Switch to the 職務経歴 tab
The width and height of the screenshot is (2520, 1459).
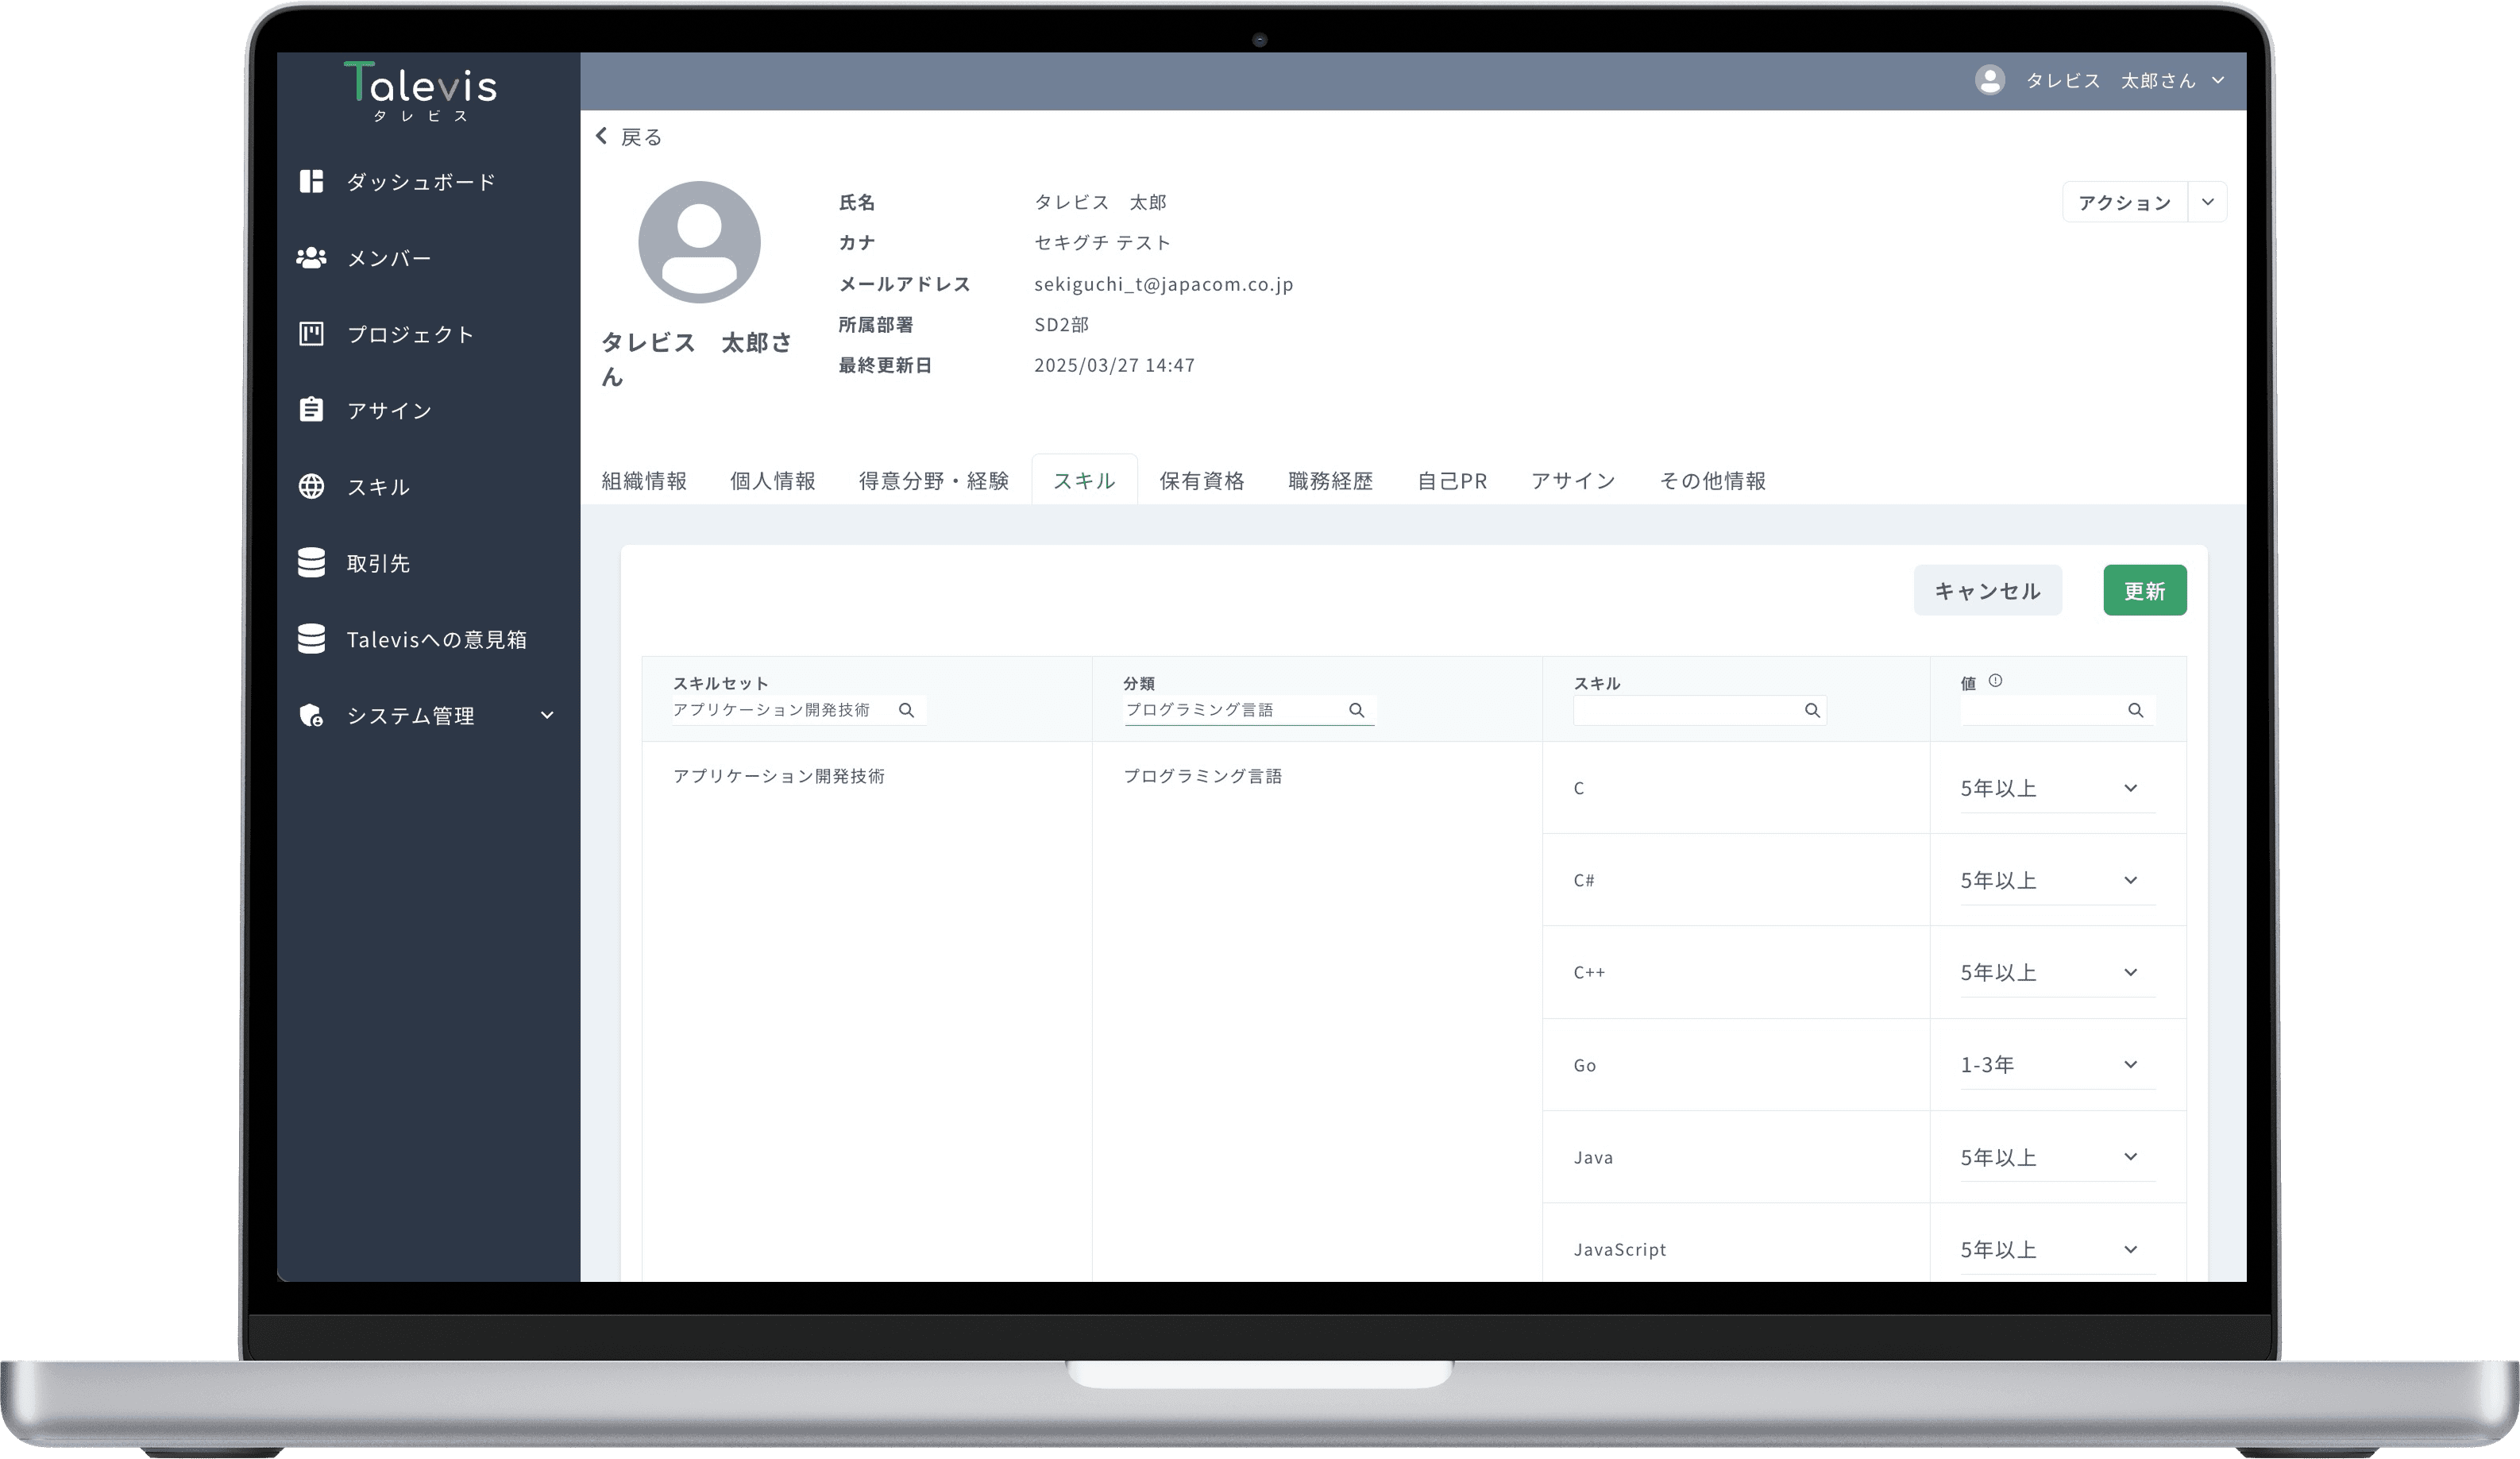(1331, 481)
